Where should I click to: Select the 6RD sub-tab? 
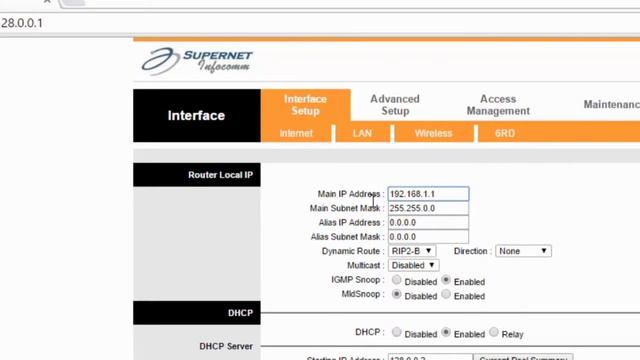pyautogui.click(x=505, y=133)
